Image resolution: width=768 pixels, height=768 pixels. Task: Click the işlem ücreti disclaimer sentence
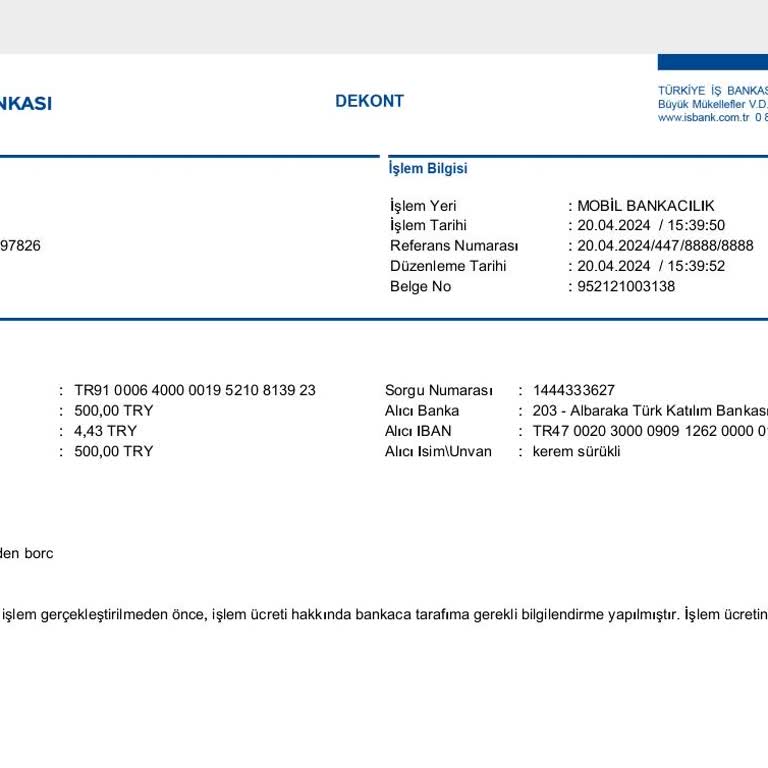pyautogui.click(x=384, y=614)
